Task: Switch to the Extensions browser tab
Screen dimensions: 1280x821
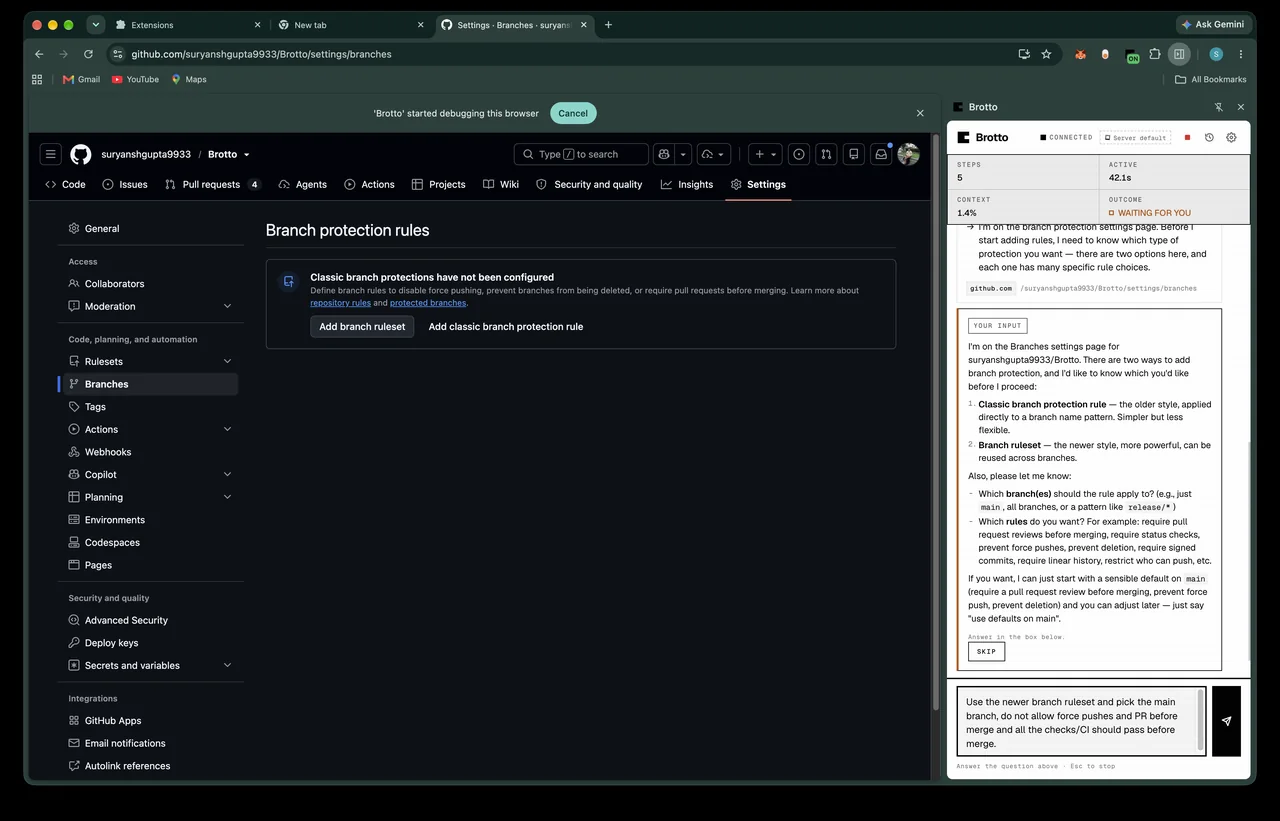Action: [186, 25]
